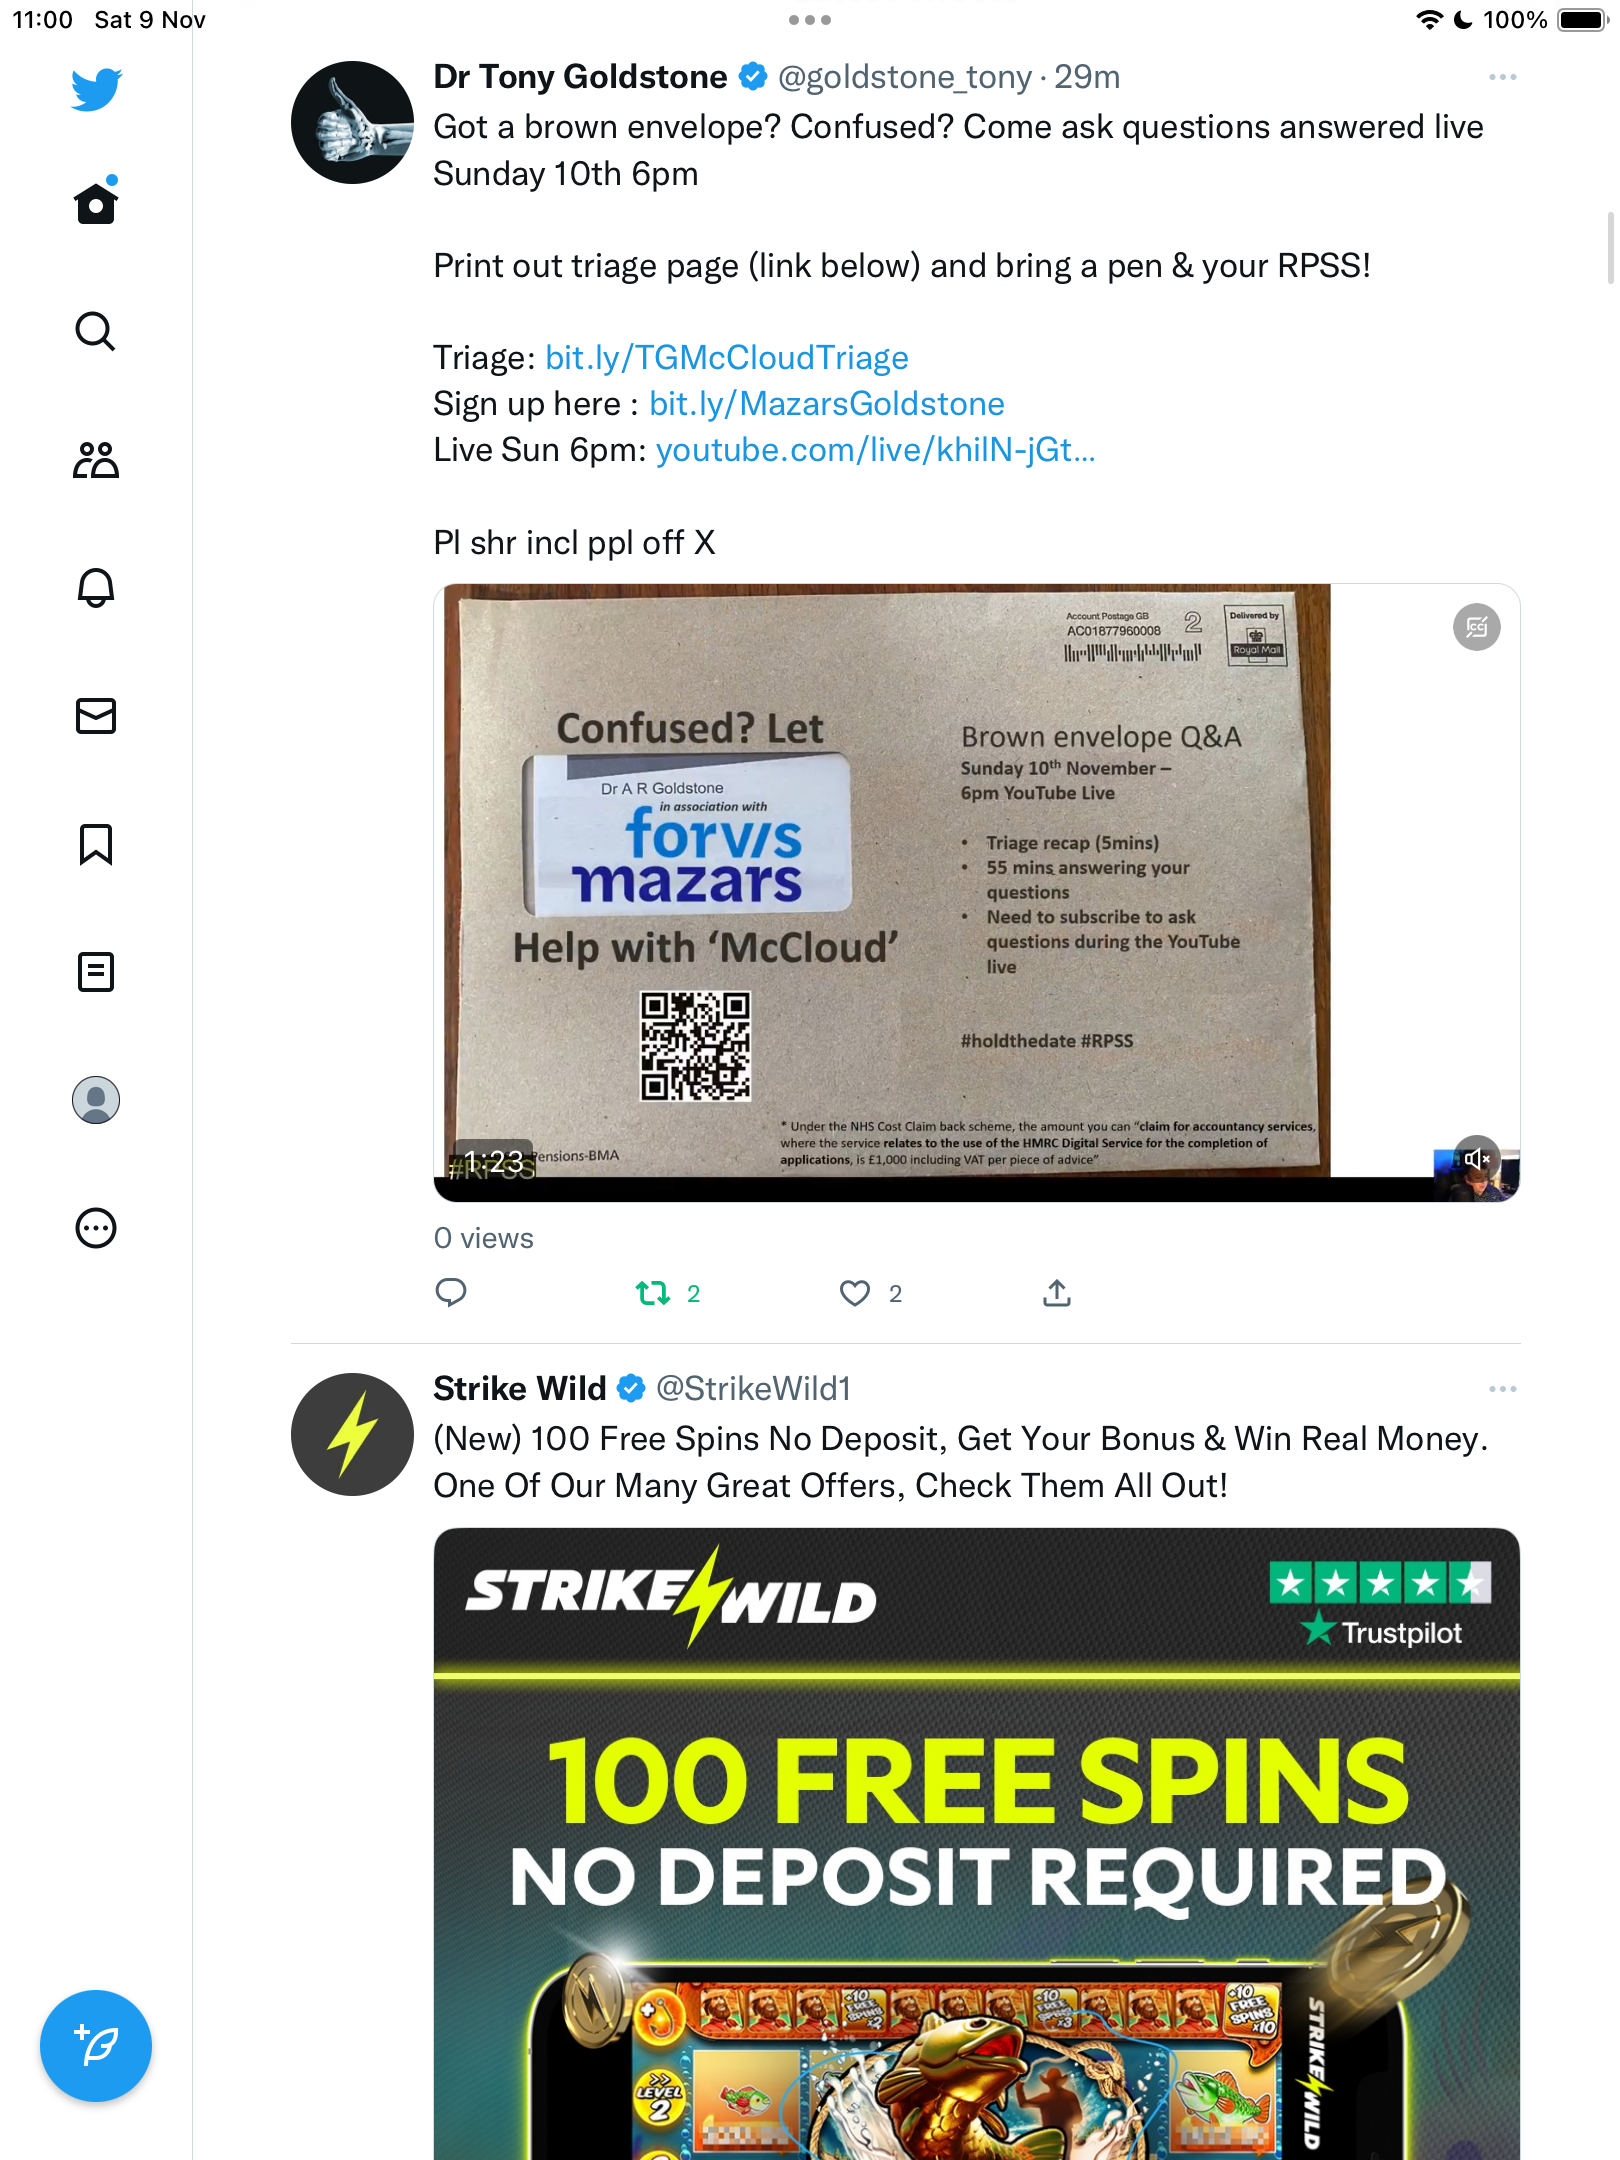Open Communities from the people icon
Image resolution: width=1620 pixels, height=2160 pixels.
pos(96,460)
